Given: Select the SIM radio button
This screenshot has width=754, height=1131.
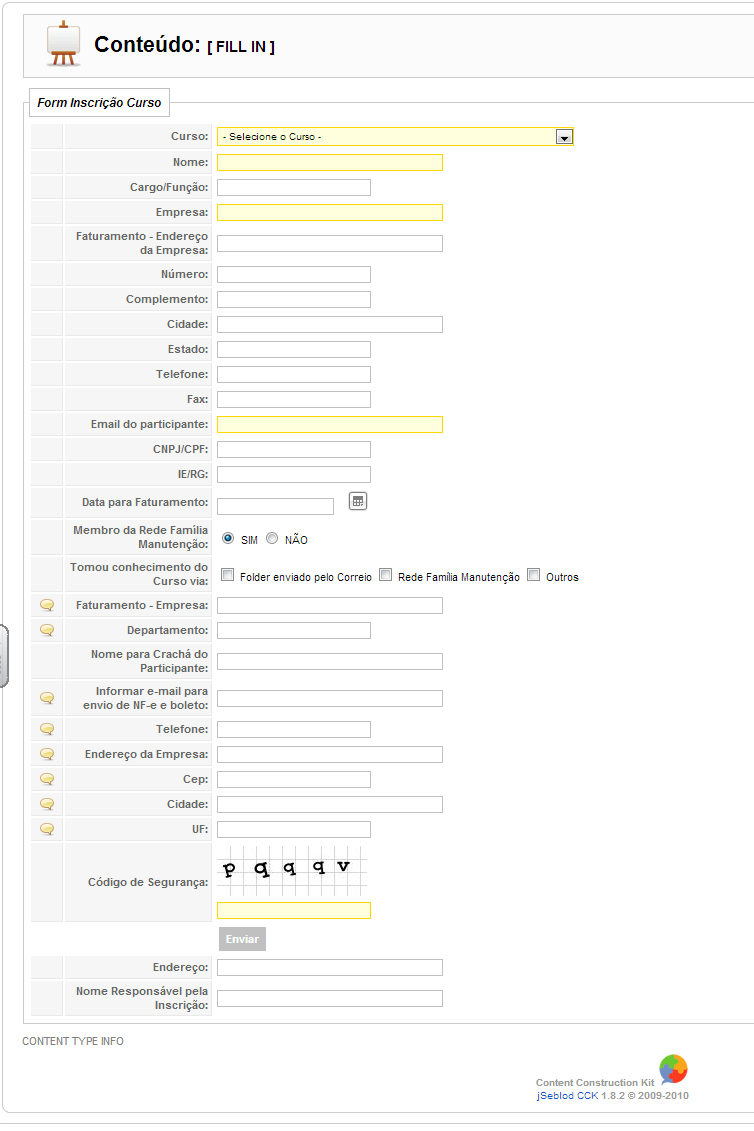Looking at the screenshot, I should point(228,538).
